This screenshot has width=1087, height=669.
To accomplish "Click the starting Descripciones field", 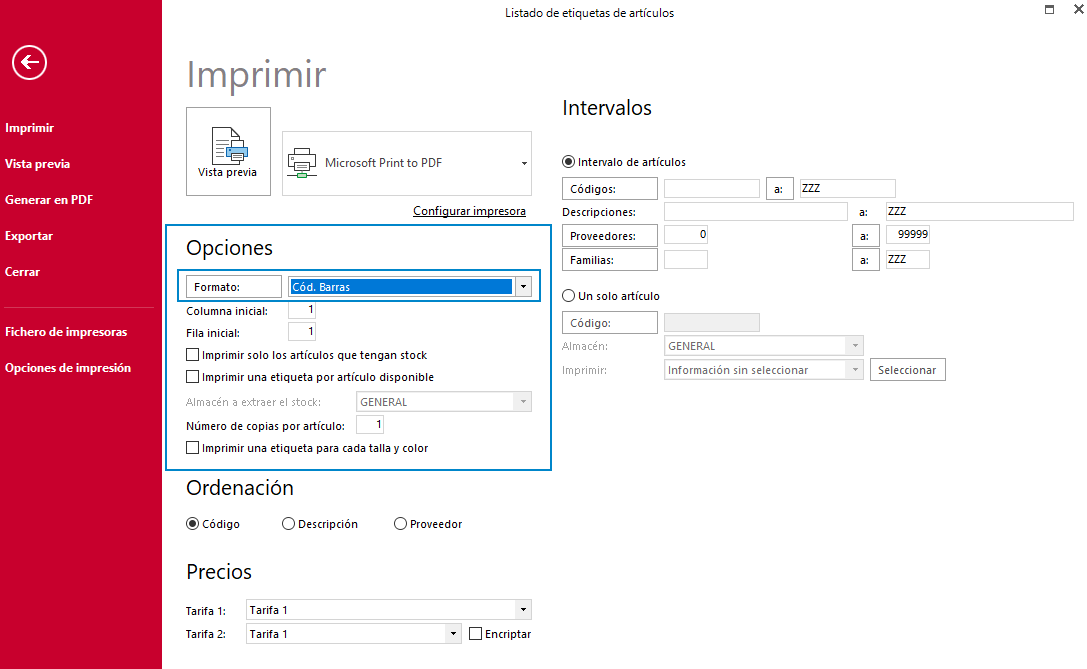I will (756, 211).
